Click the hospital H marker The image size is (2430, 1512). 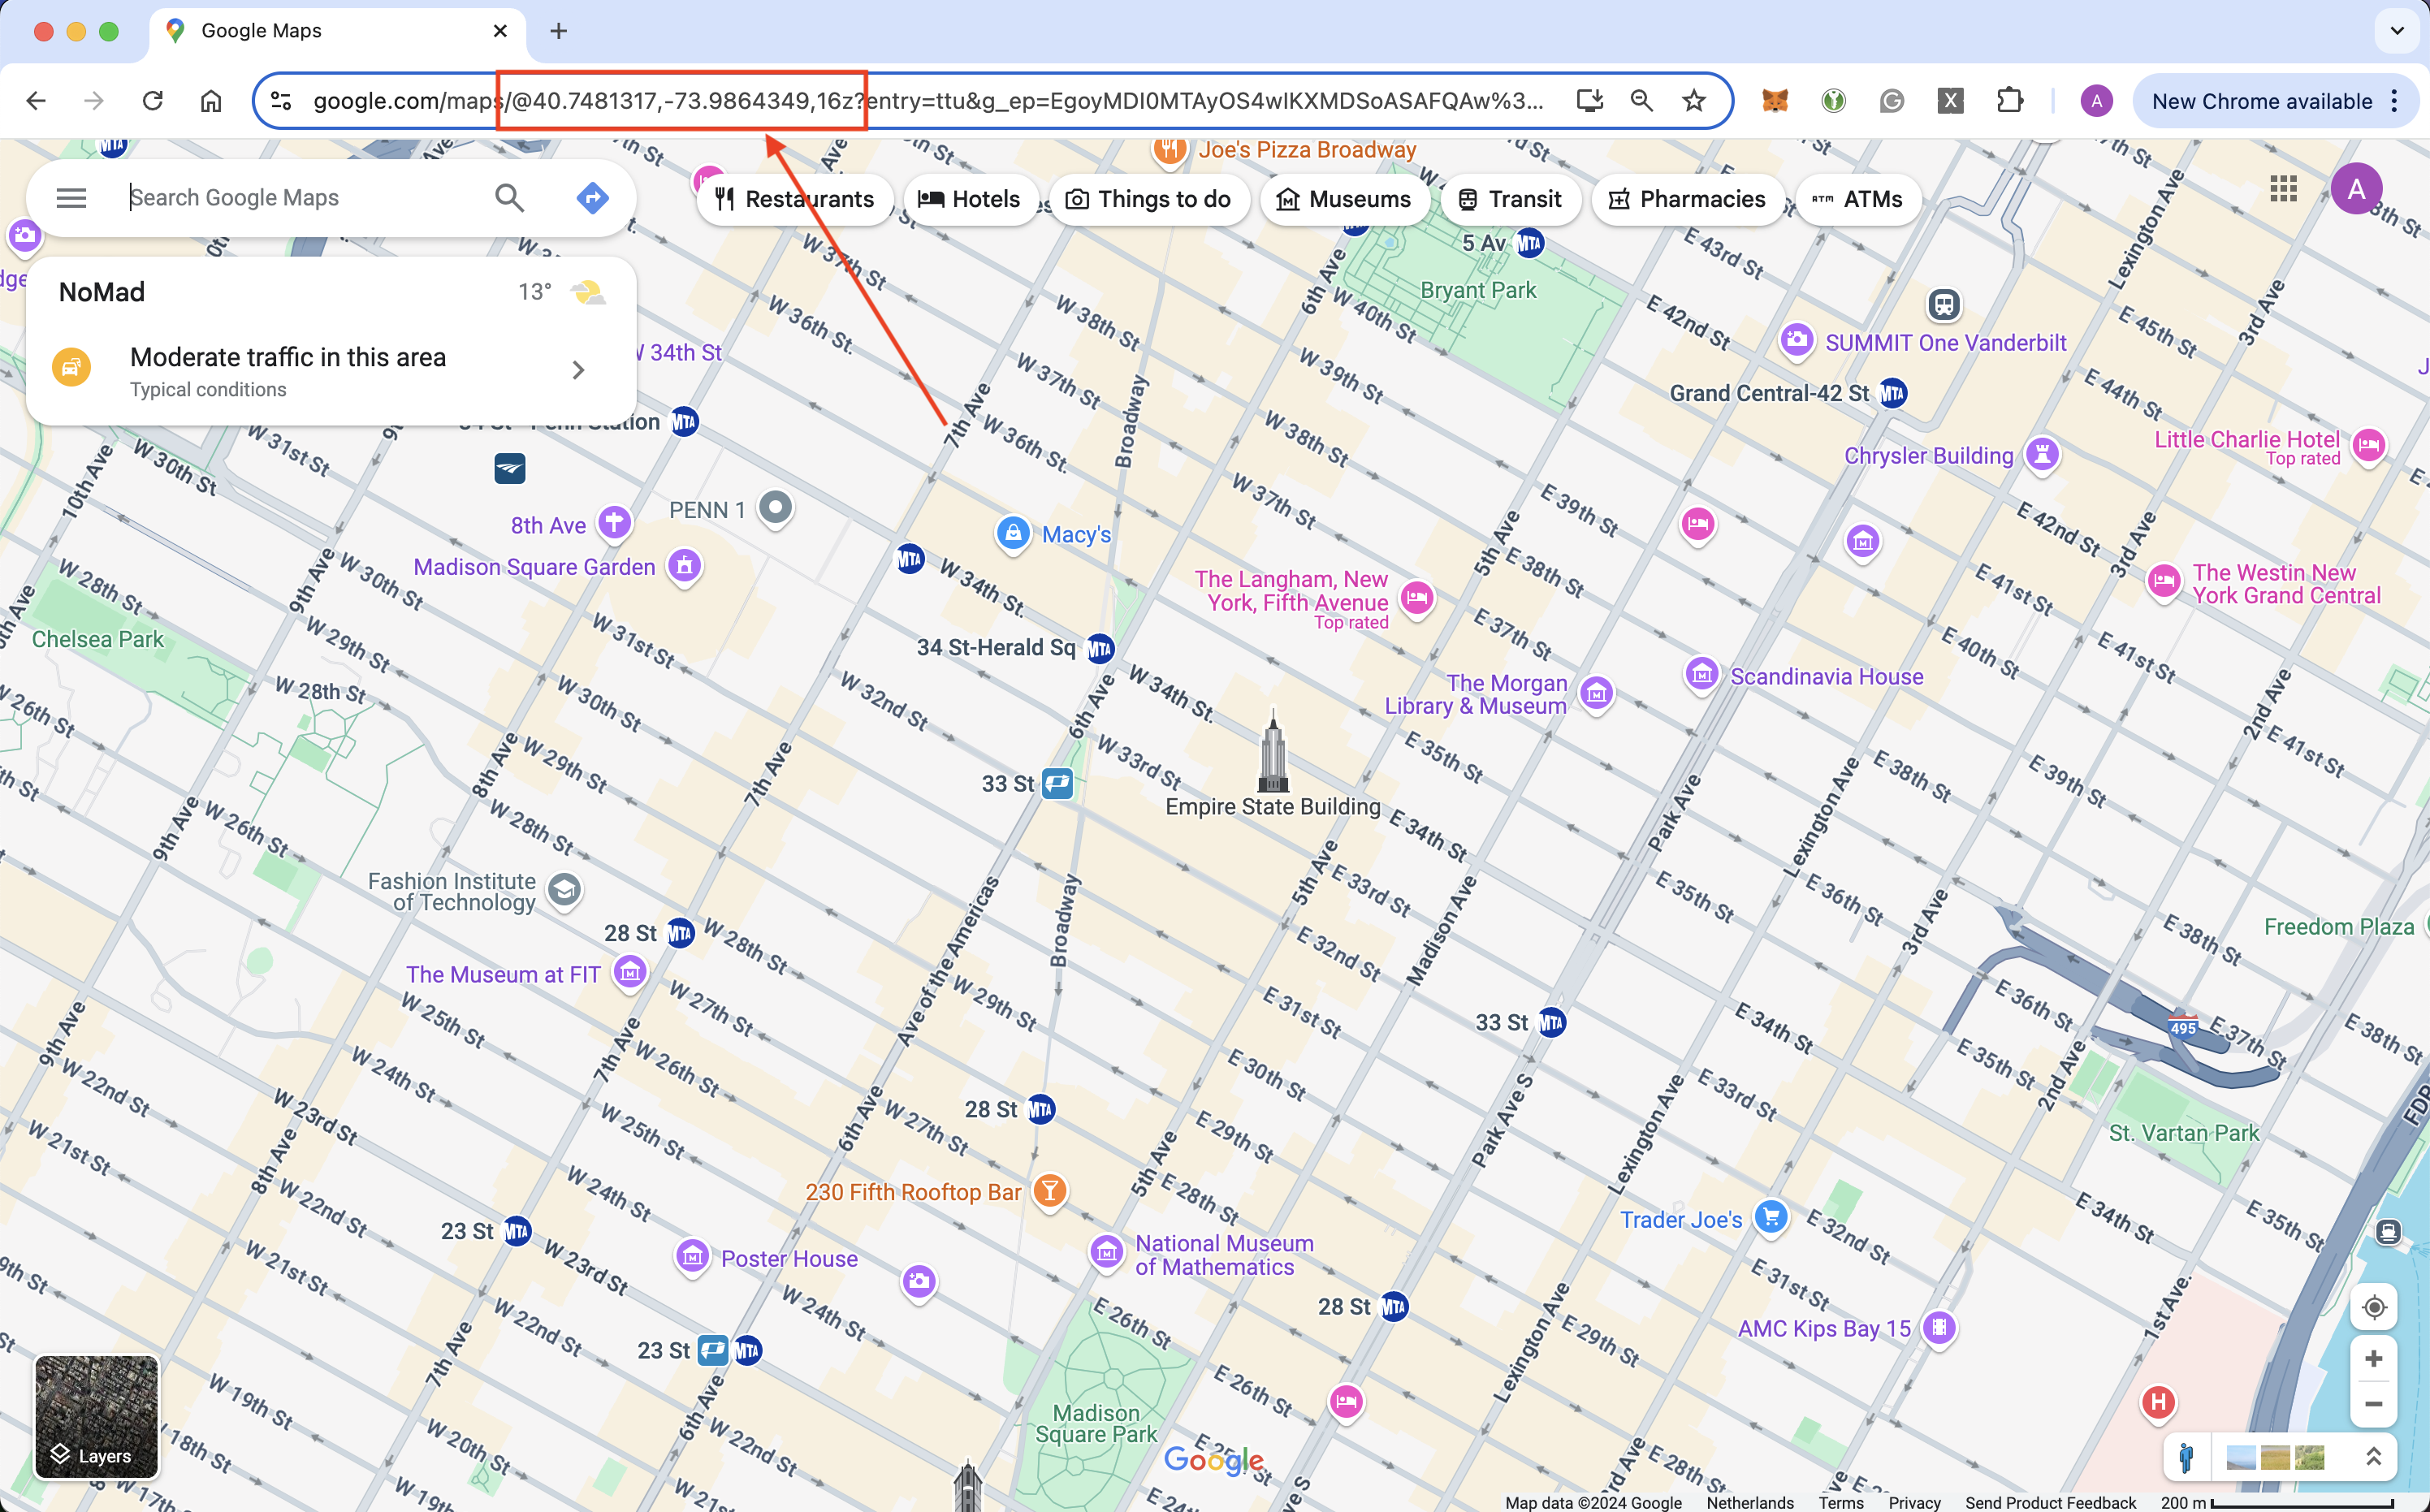click(2158, 1402)
